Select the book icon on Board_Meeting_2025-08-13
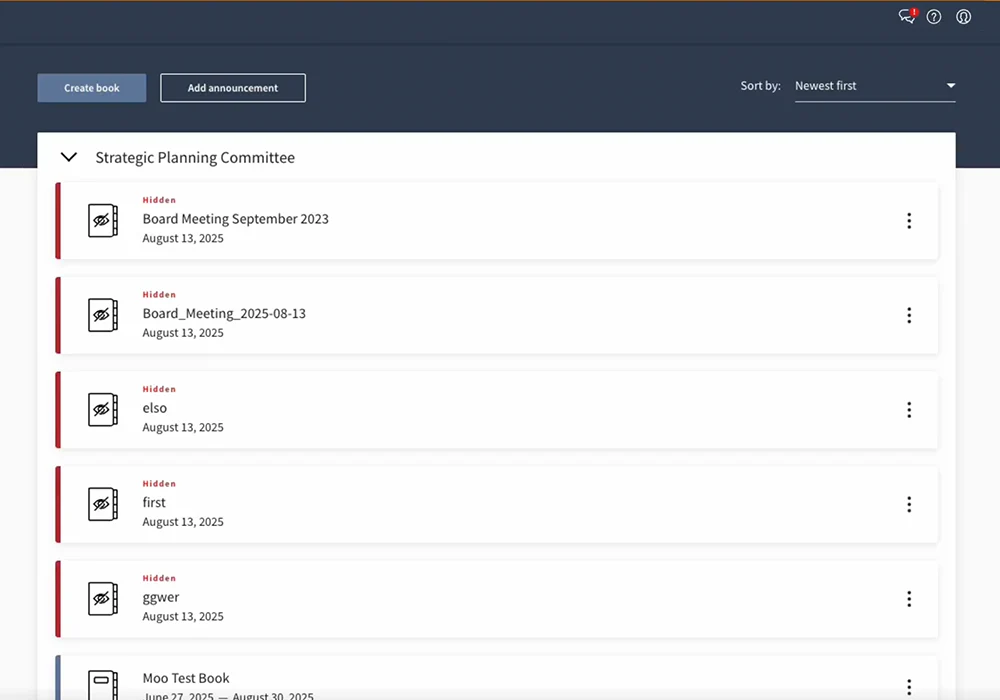 coord(102,315)
